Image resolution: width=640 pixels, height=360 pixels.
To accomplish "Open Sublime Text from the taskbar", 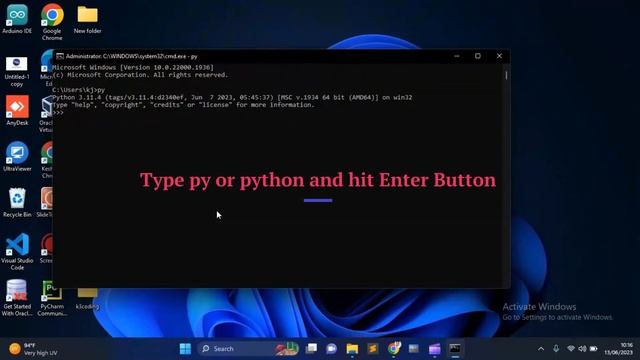I will pyautogui.click(x=373, y=349).
